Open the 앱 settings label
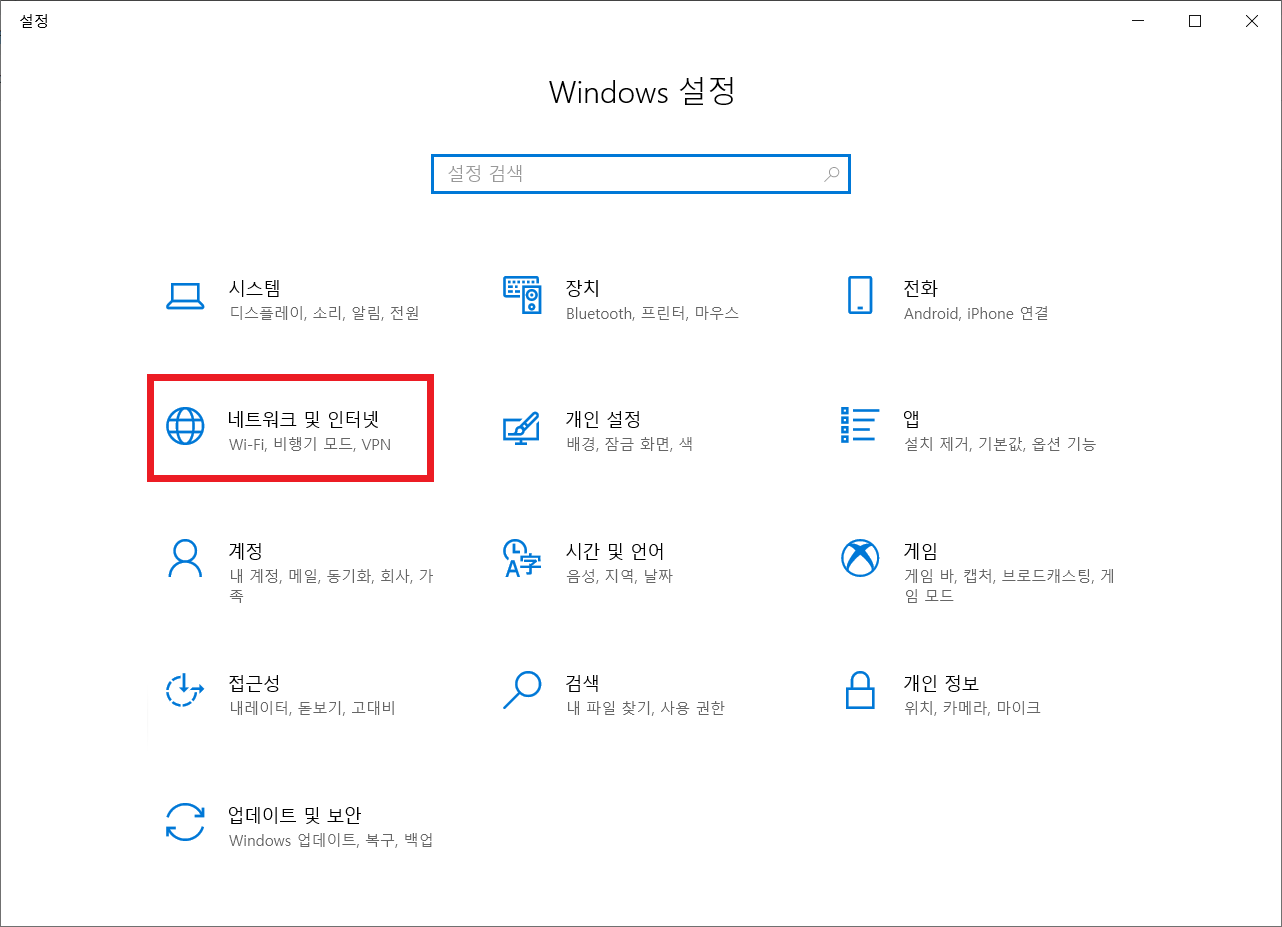Viewport: 1282px width, 927px height. pyautogui.click(x=912, y=419)
